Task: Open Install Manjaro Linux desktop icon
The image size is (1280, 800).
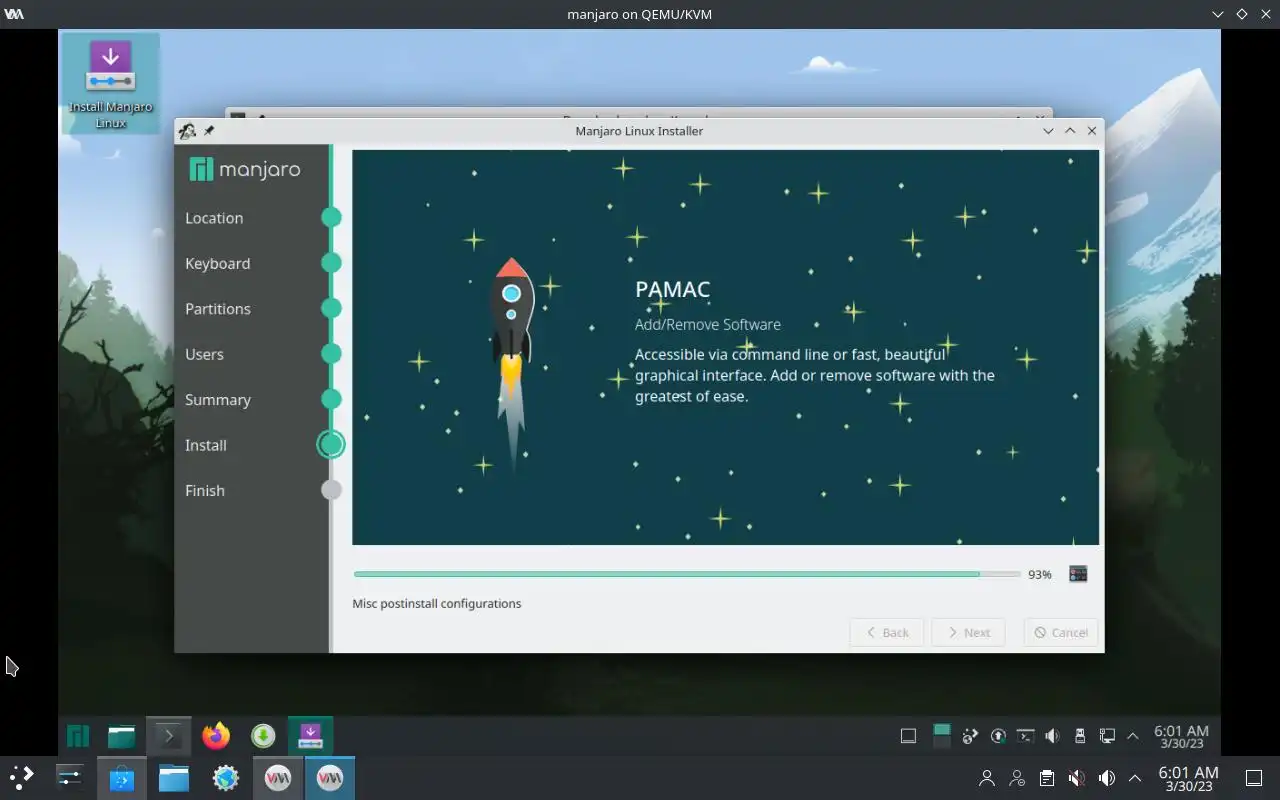Action: pyautogui.click(x=110, y=84)
